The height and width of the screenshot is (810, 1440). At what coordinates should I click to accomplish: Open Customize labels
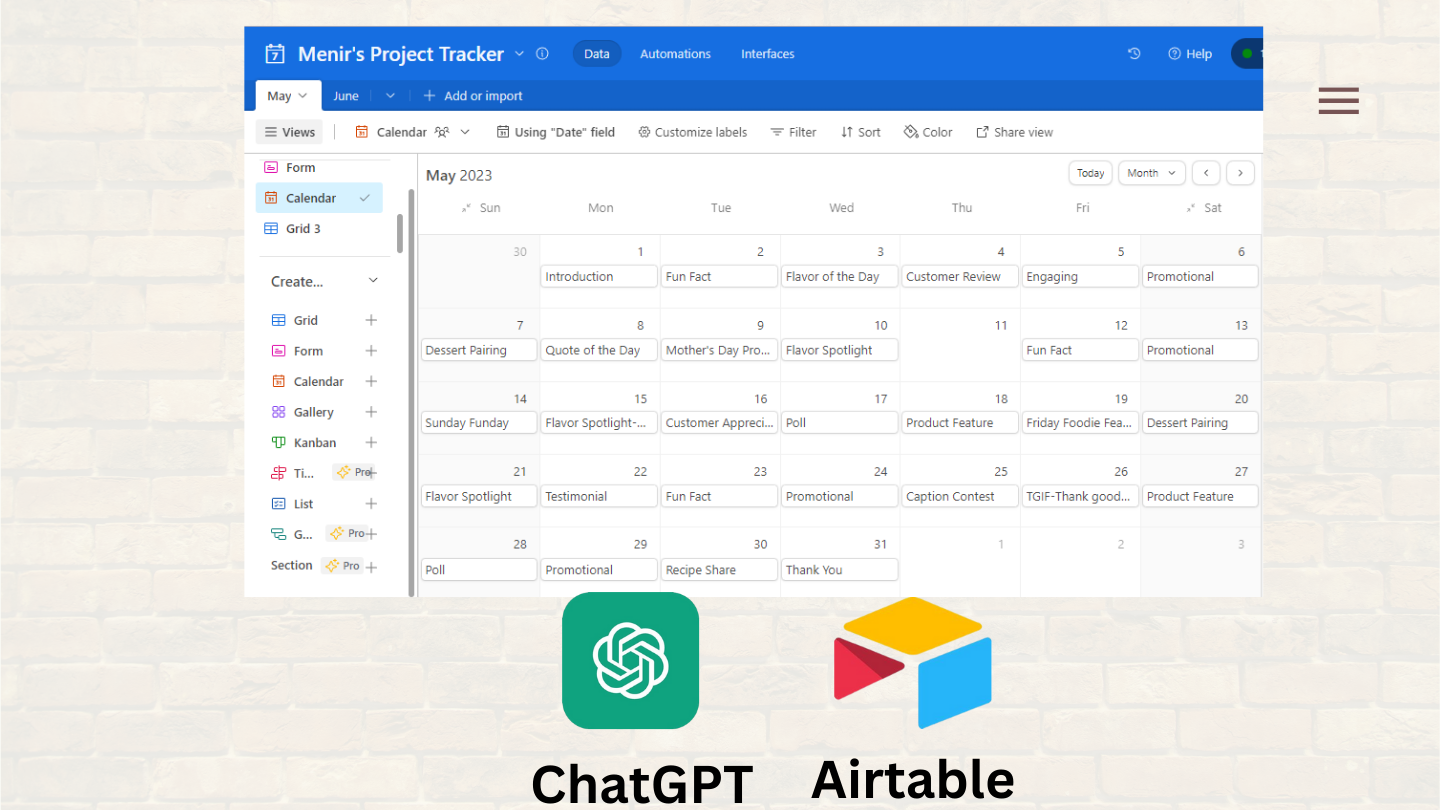point(693,132)
